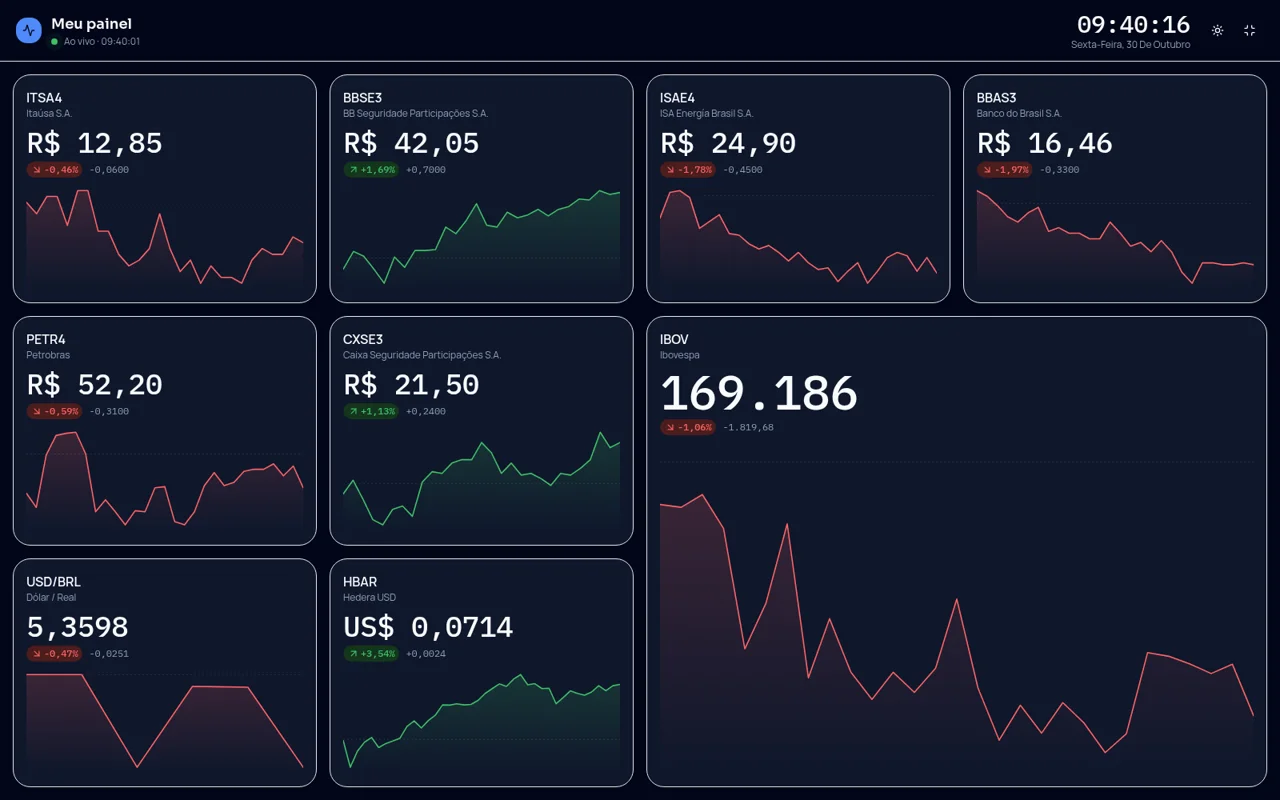Click the CXSE3 +1,13% badge

pos(371,412)
